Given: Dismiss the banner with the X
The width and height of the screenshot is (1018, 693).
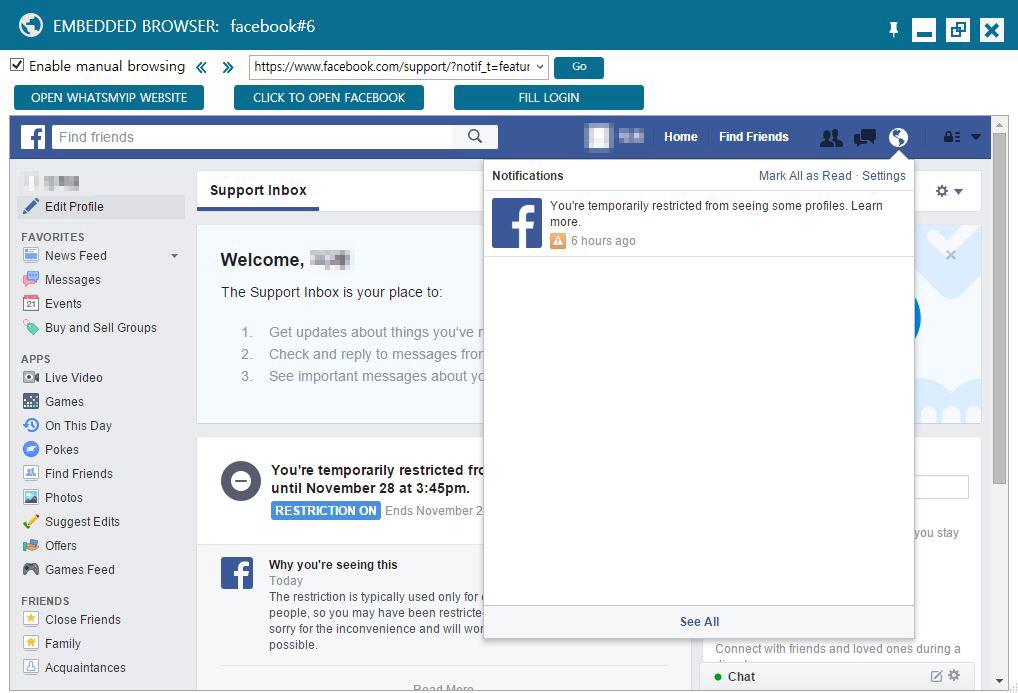Looking at the screenshot, I should click(950, 255).
